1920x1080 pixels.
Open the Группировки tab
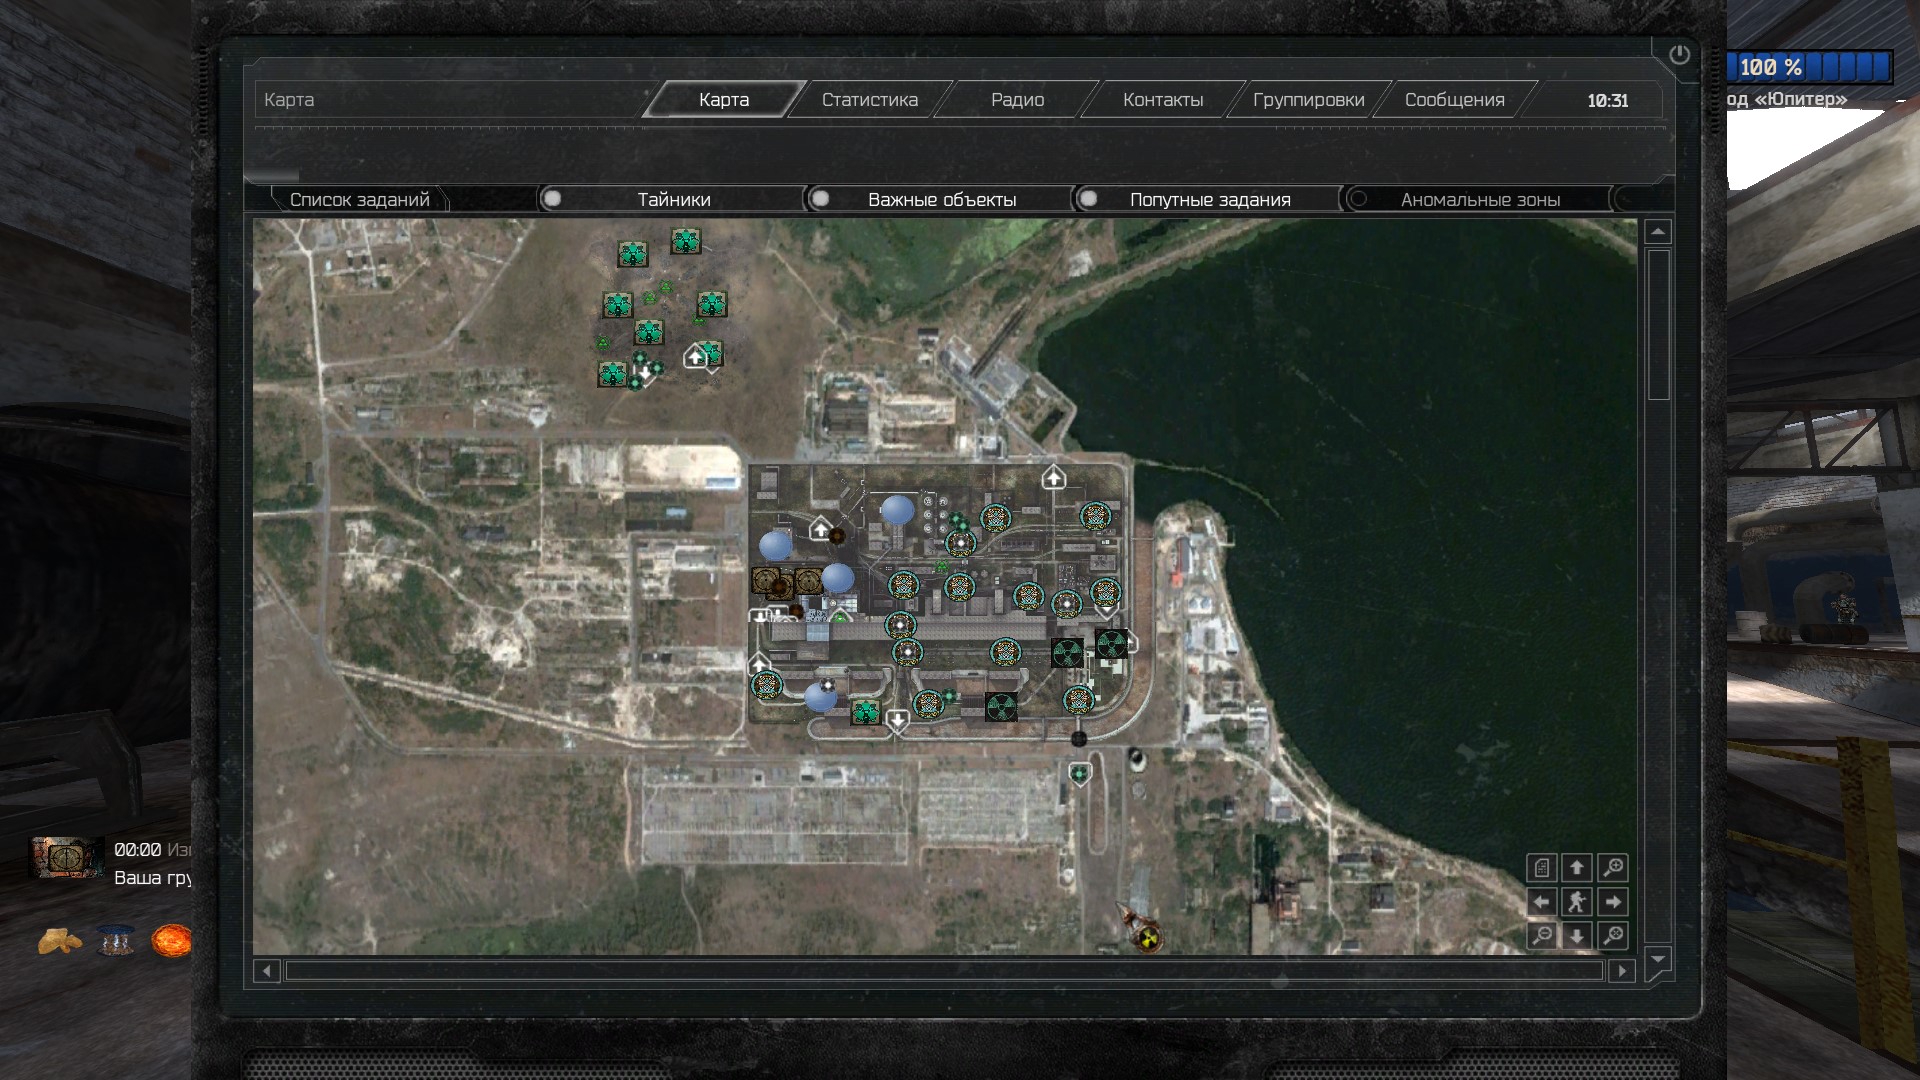[1308, 100]
